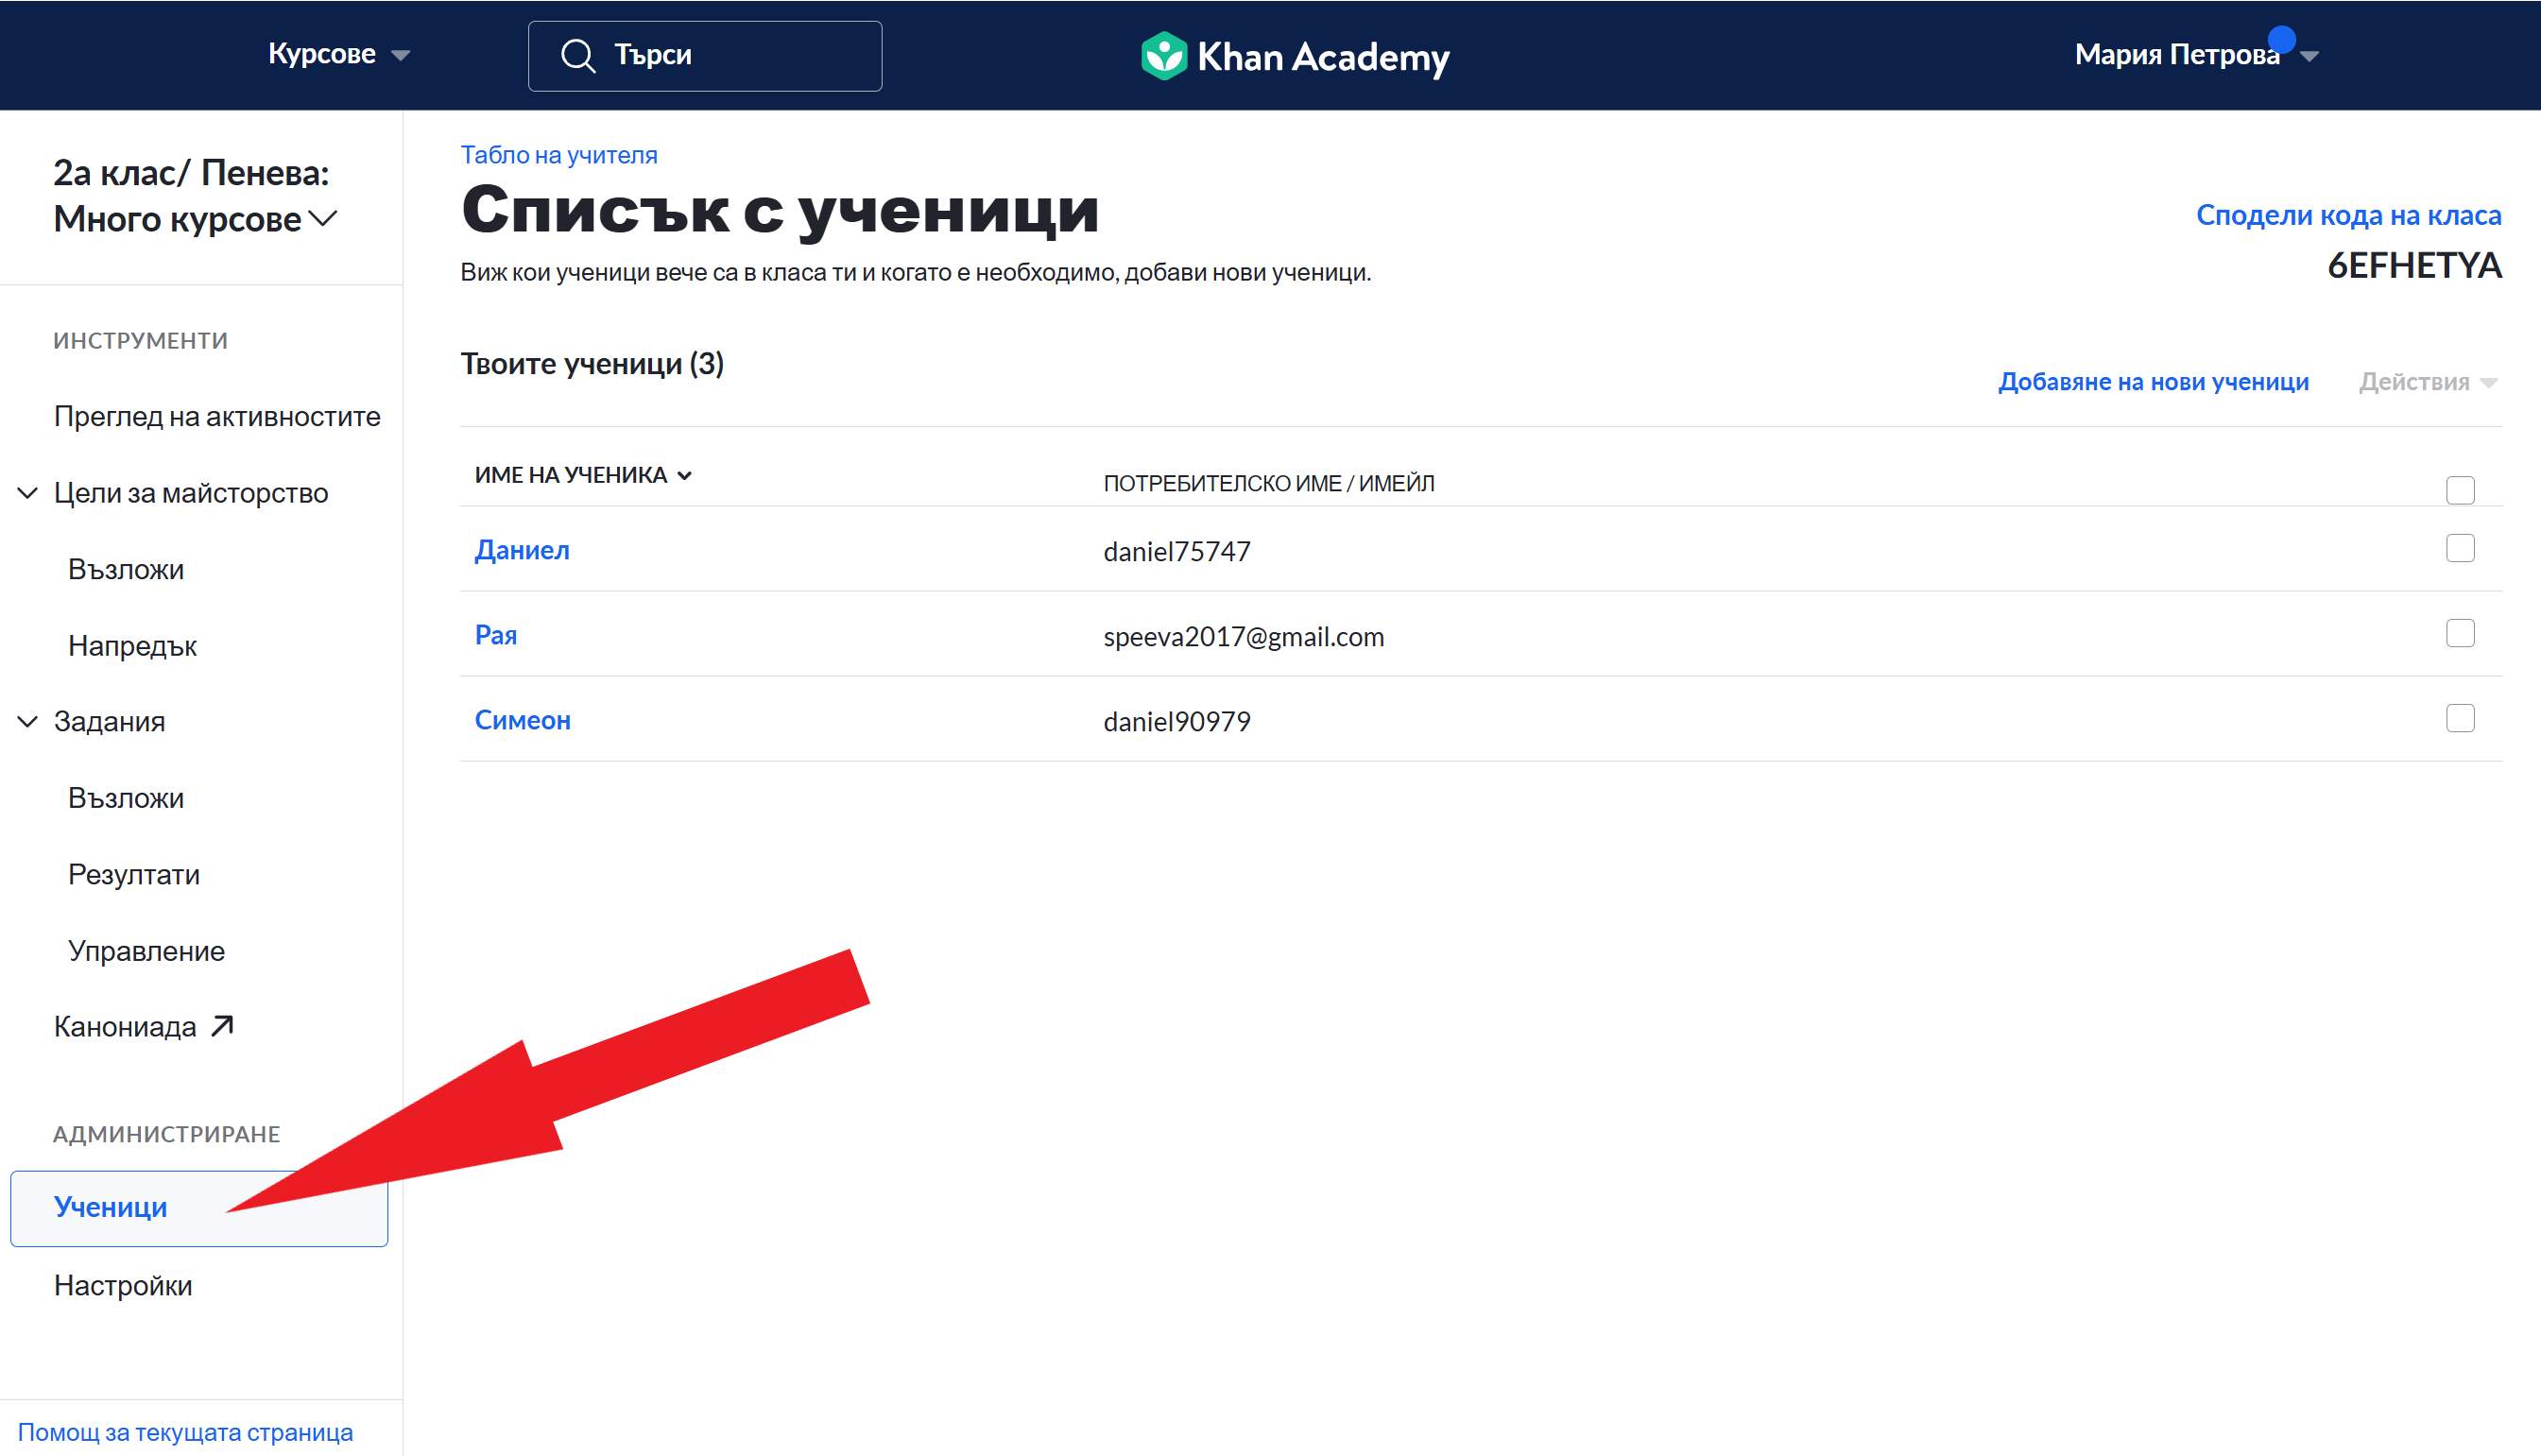Open Напредък in the sidebar
Image resolution: width=2541 pixels, height=1456 pixels.
133,646
